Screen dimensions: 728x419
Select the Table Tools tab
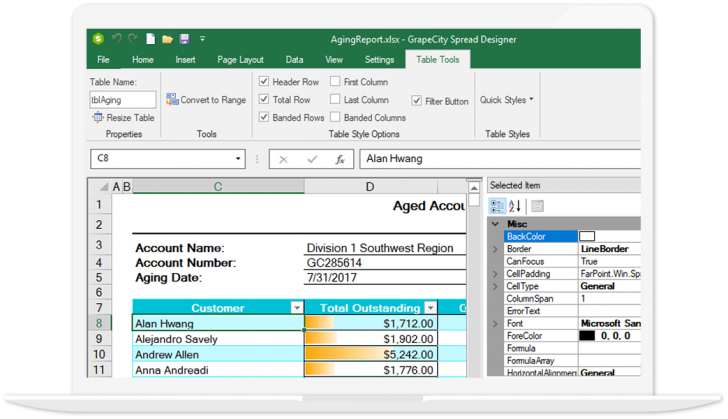pos(437,59)
